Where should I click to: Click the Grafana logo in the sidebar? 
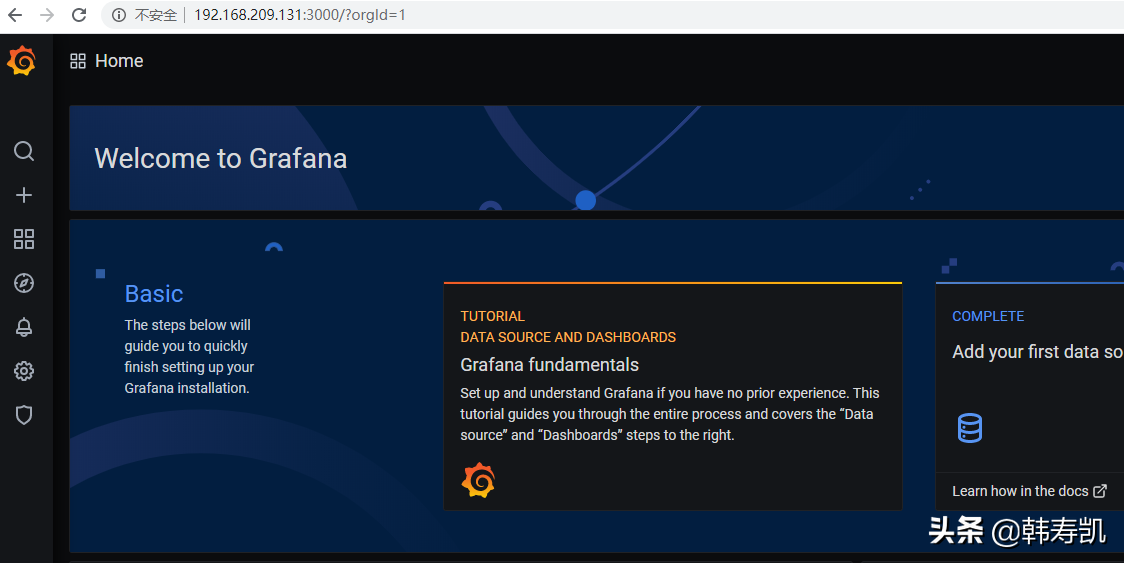pyautogui.click(x=22, y=61)
